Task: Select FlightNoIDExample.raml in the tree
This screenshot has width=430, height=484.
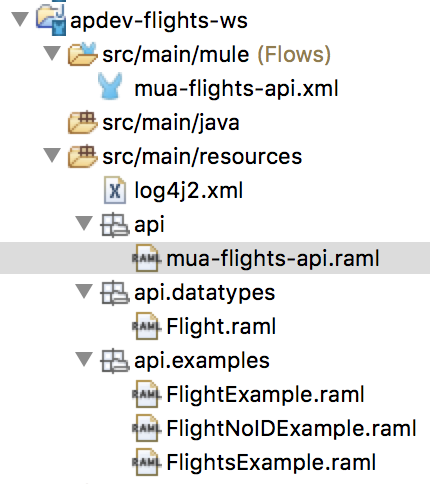Action: 291,428
